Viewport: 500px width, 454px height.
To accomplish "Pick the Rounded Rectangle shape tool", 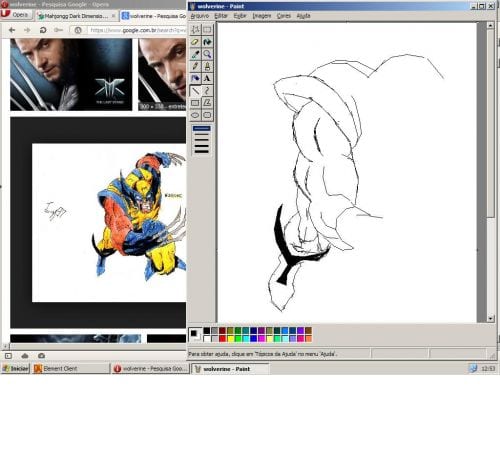I will pos(207,115).
